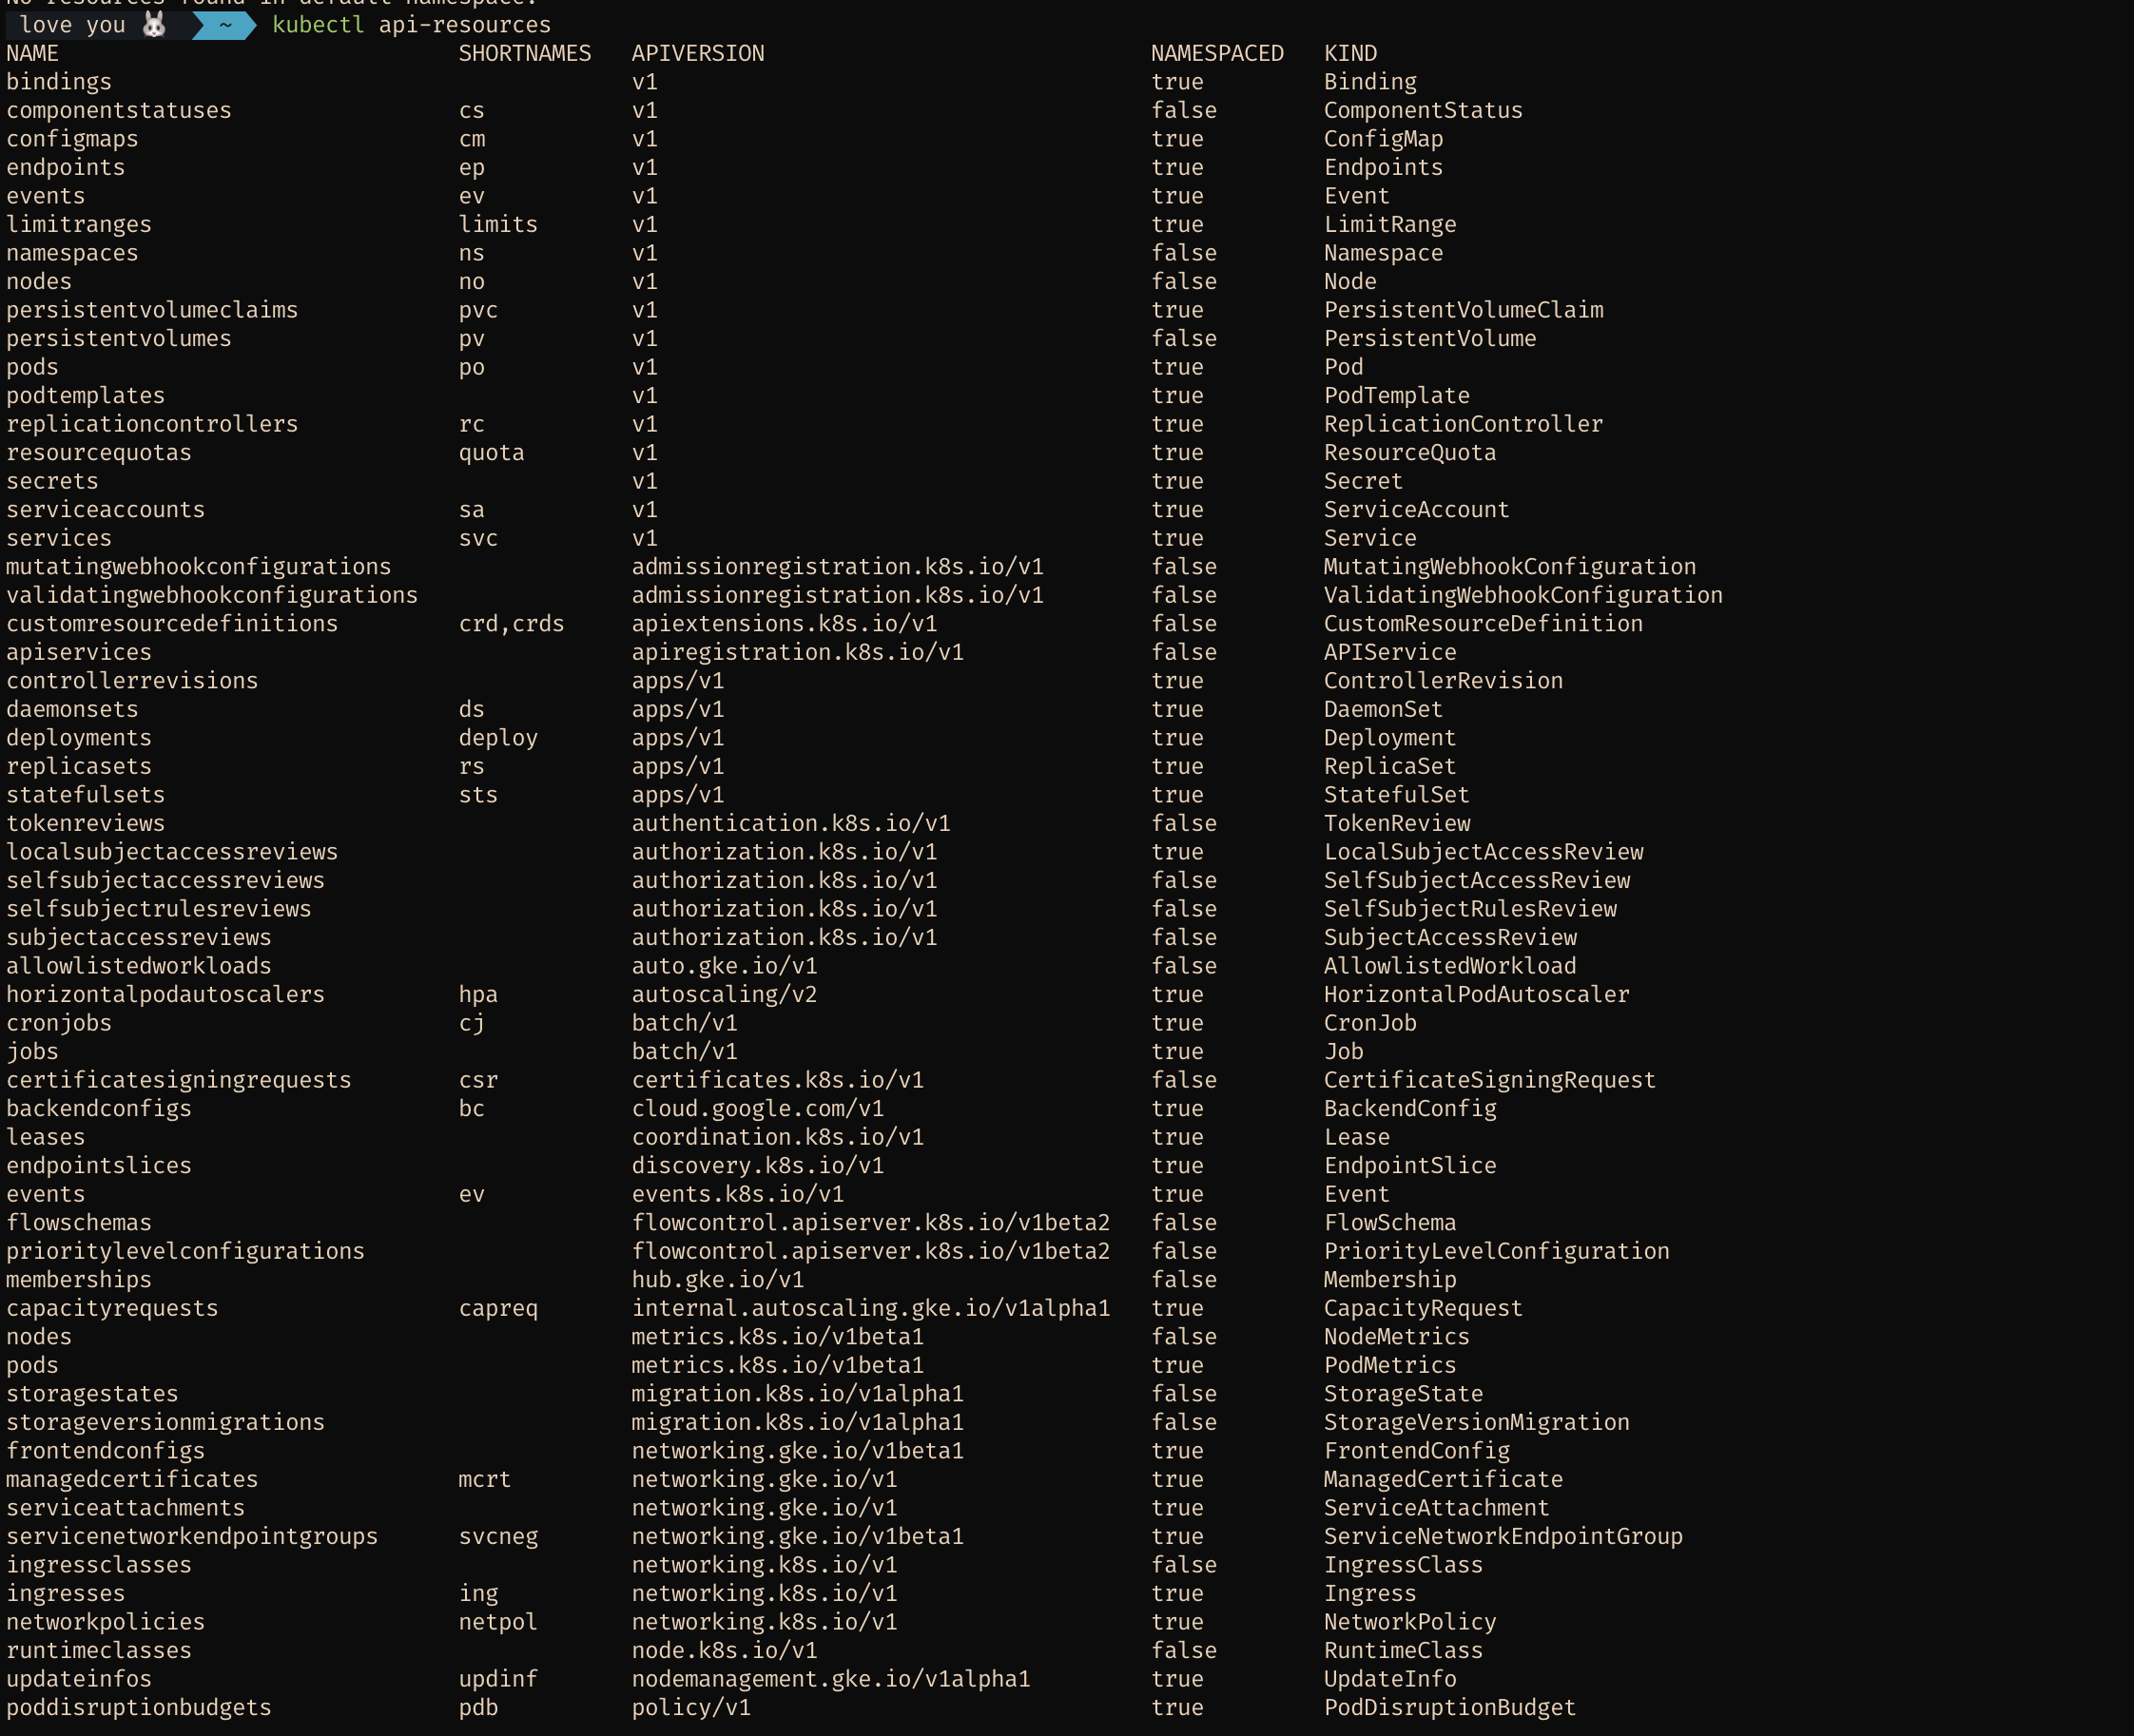Click the CertificateSigningRequest kind
2134x1736 pixels.
coord(1489,1080)
